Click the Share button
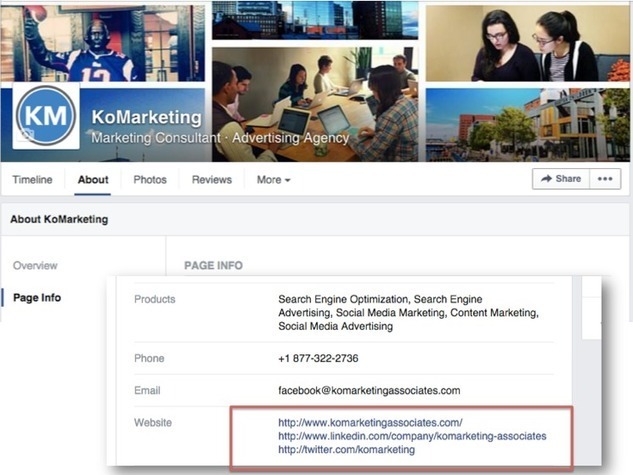Image resolution: width=633 pixels, height=475 pixels. pyautogui.click(x=560, y=179)
